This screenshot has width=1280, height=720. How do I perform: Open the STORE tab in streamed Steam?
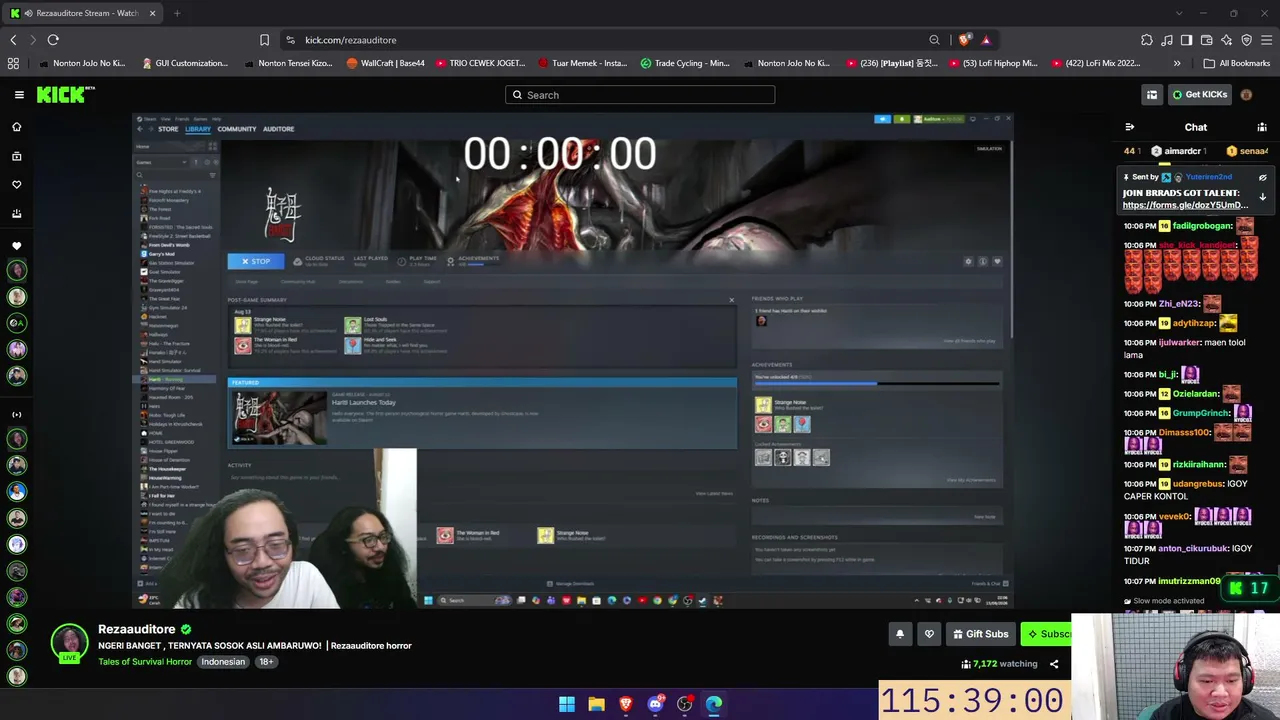coord(168,129)
